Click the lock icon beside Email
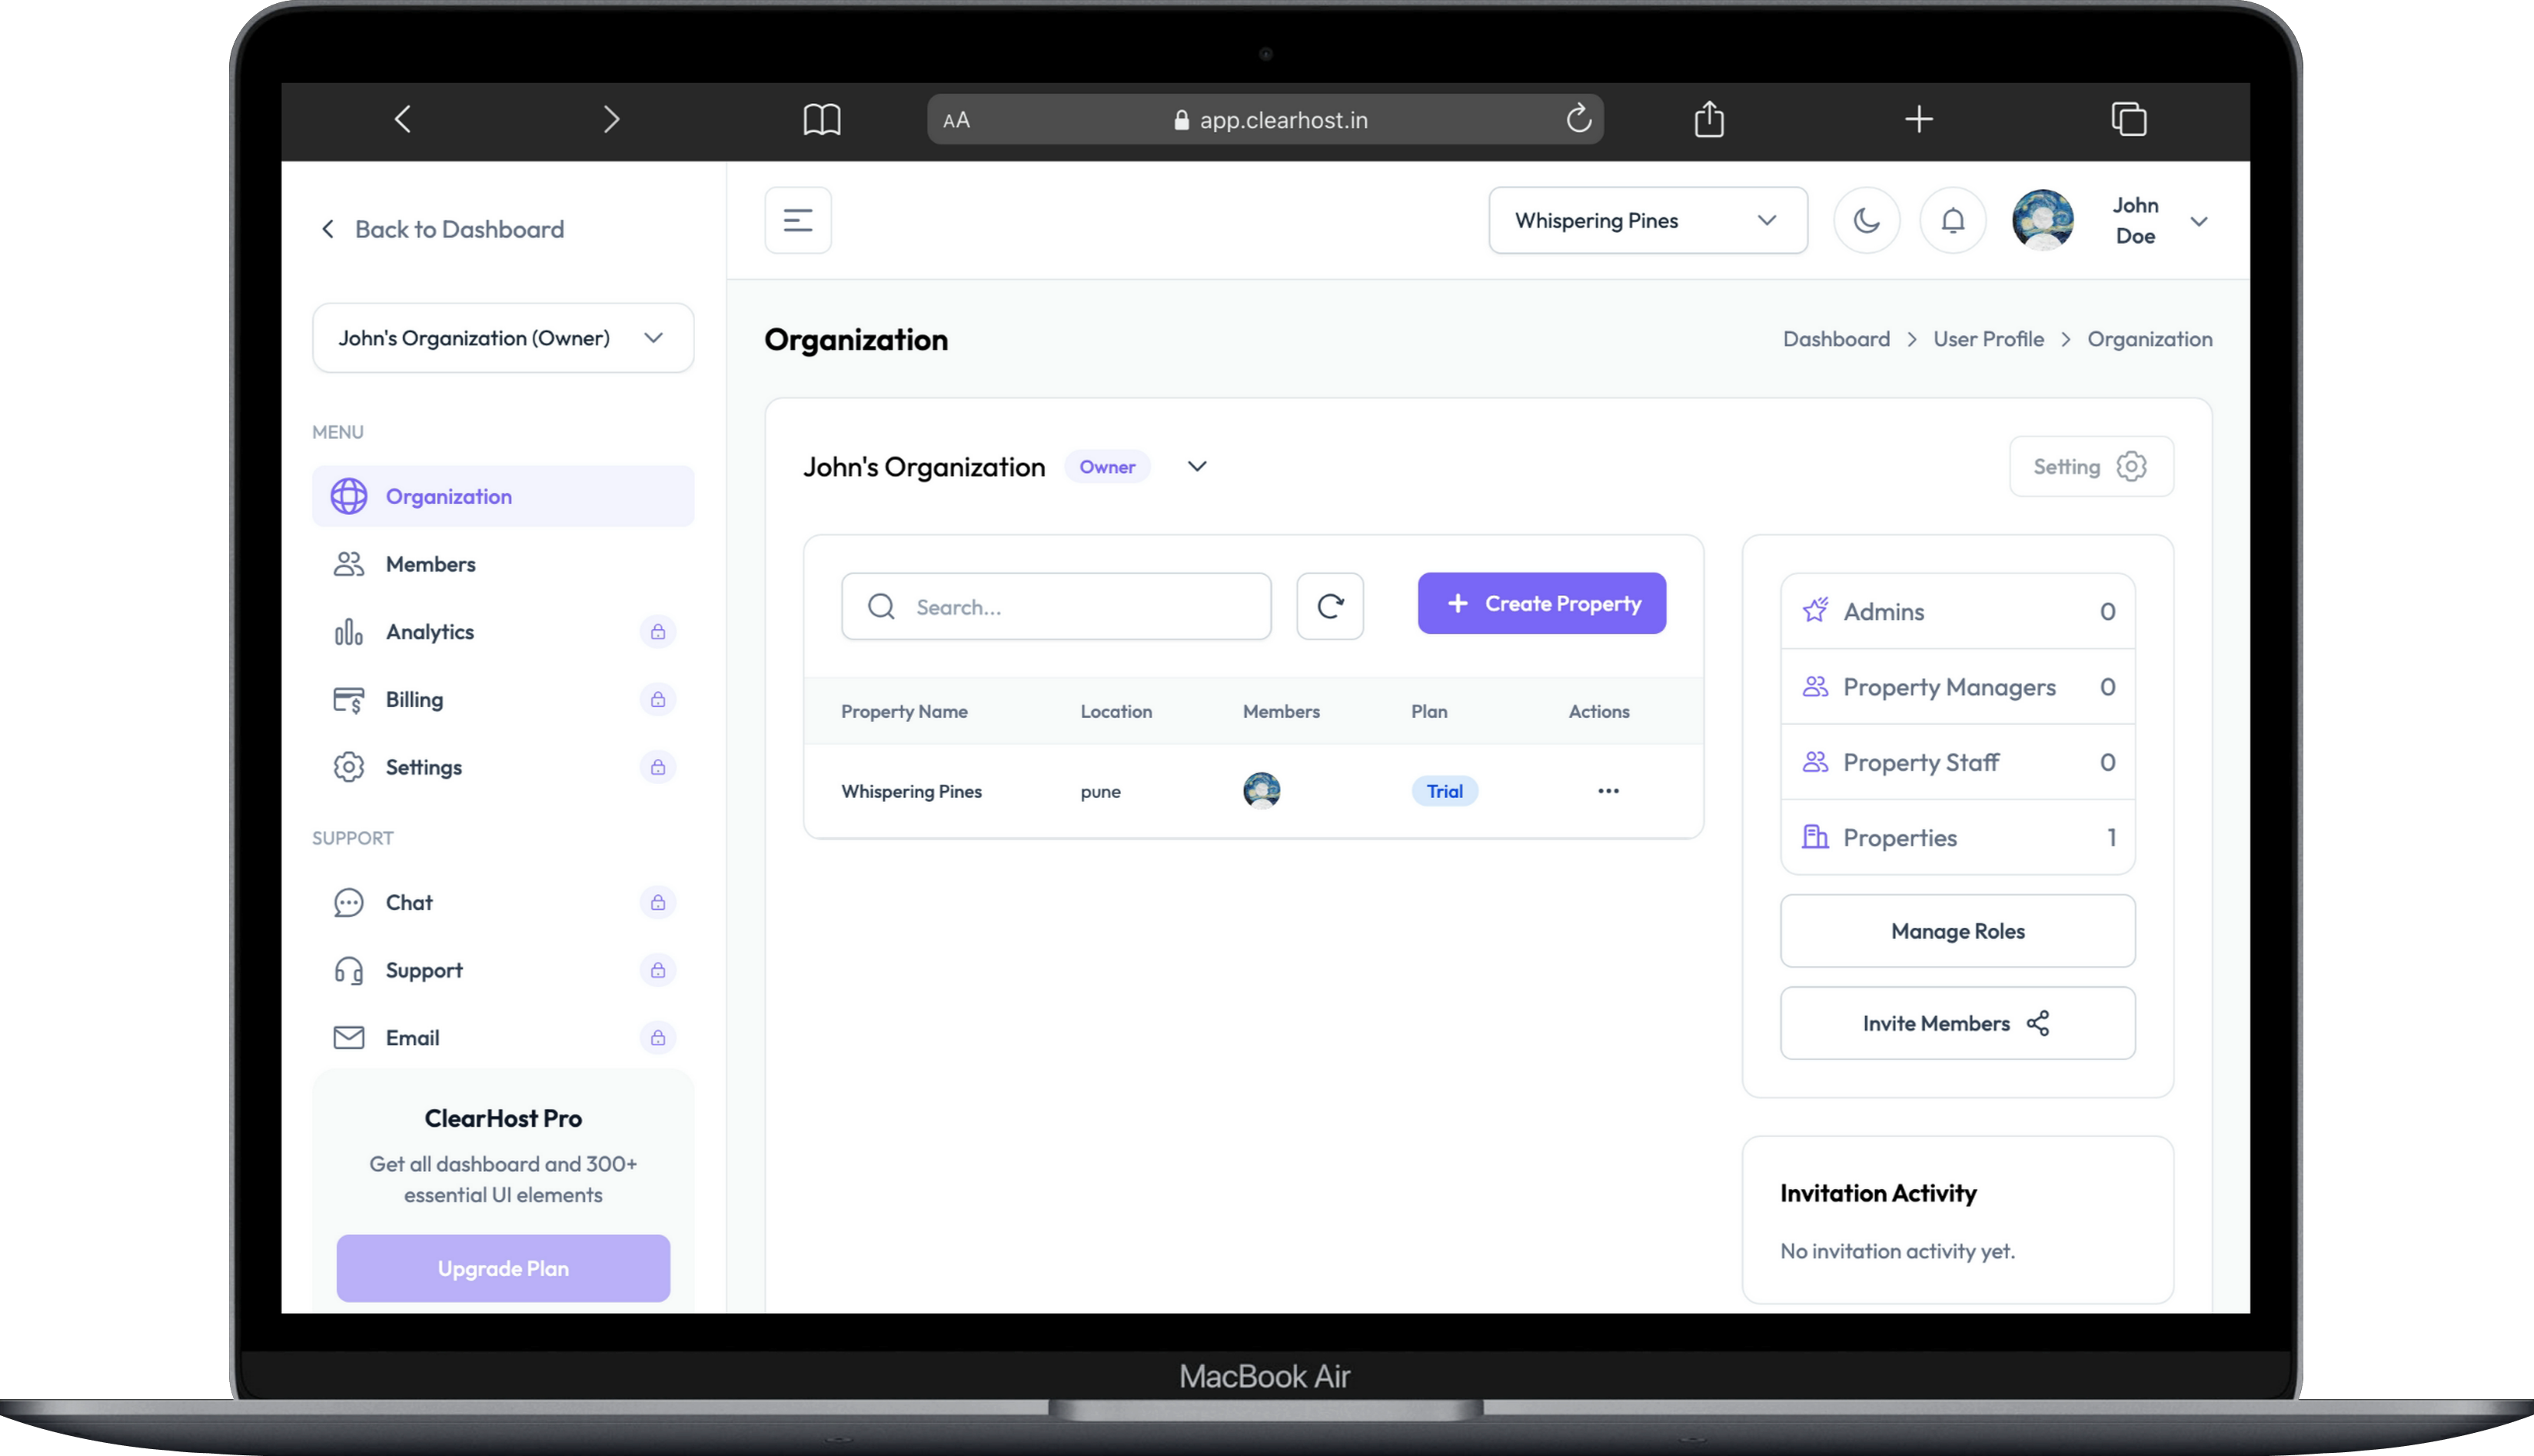The width and height of the screenshot is (2534, 1456). point(658,1038)
